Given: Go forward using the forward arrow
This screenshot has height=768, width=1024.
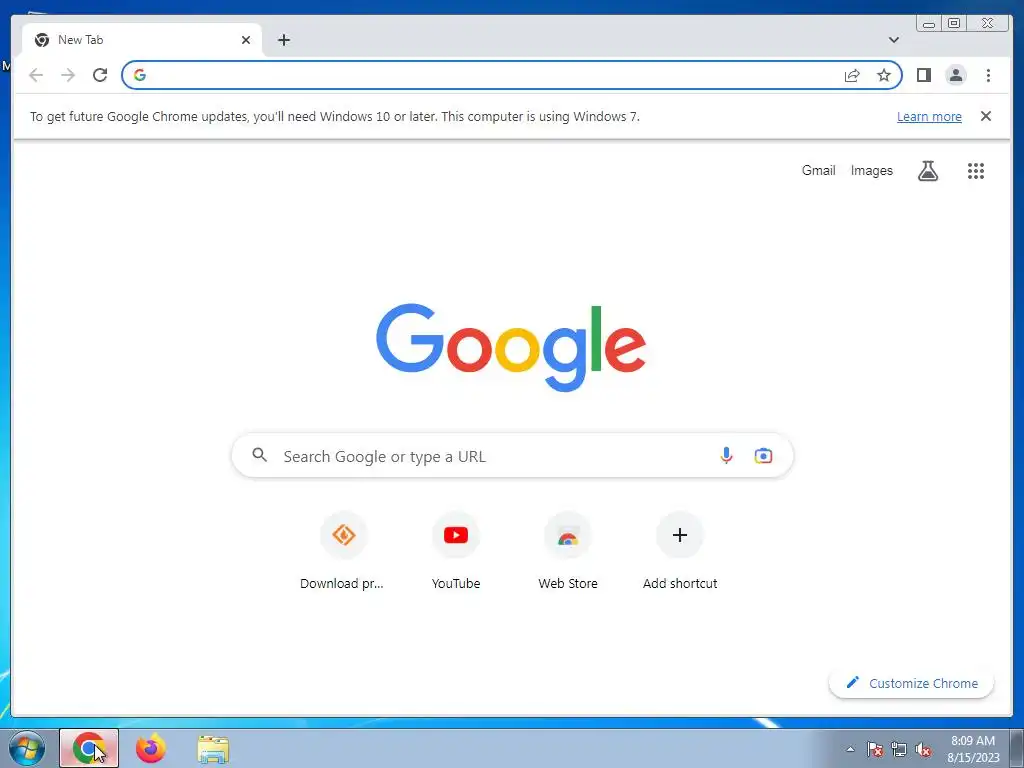Looking at the screenshot, I should point(68,75).
